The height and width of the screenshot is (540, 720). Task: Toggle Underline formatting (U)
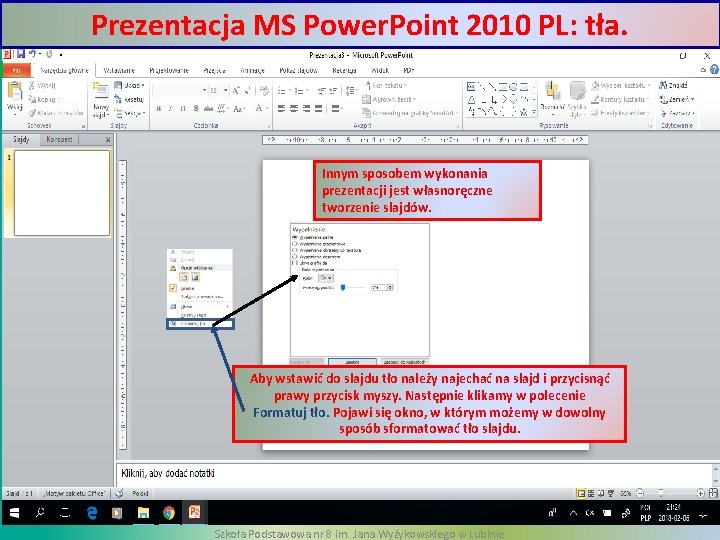183,108
